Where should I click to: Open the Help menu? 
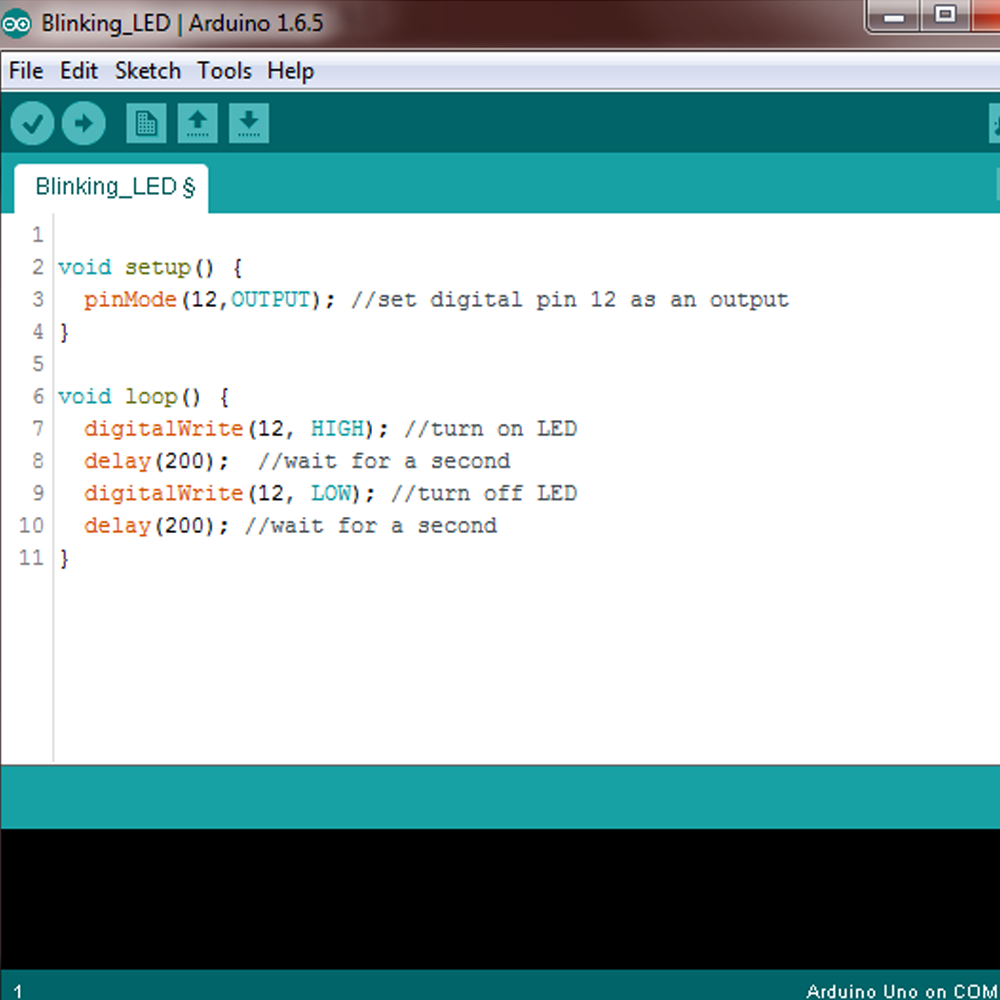tap(289, 70)
